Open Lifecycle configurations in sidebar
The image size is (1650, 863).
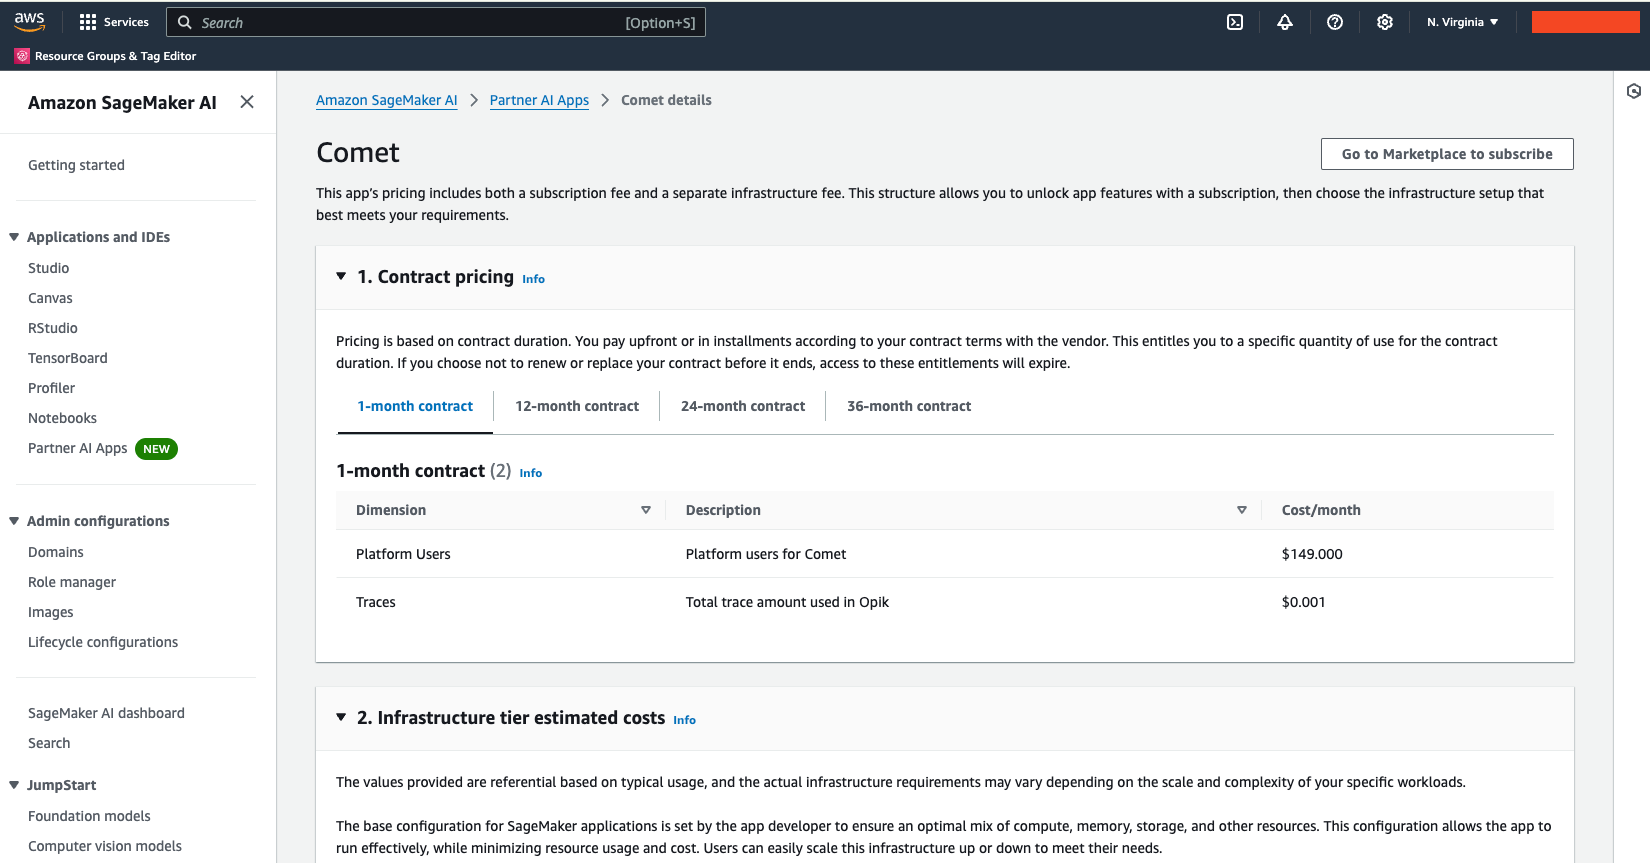[x=102, y=642]
